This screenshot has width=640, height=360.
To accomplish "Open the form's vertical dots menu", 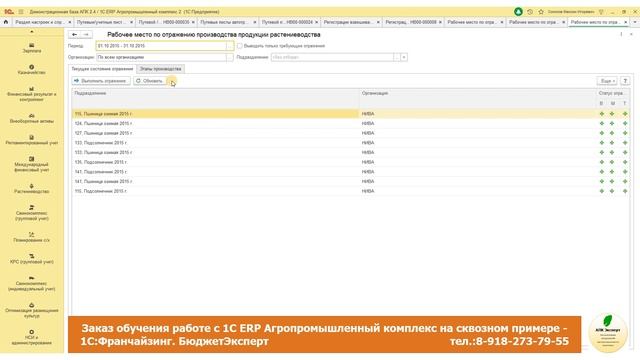I will coord(621,35).
